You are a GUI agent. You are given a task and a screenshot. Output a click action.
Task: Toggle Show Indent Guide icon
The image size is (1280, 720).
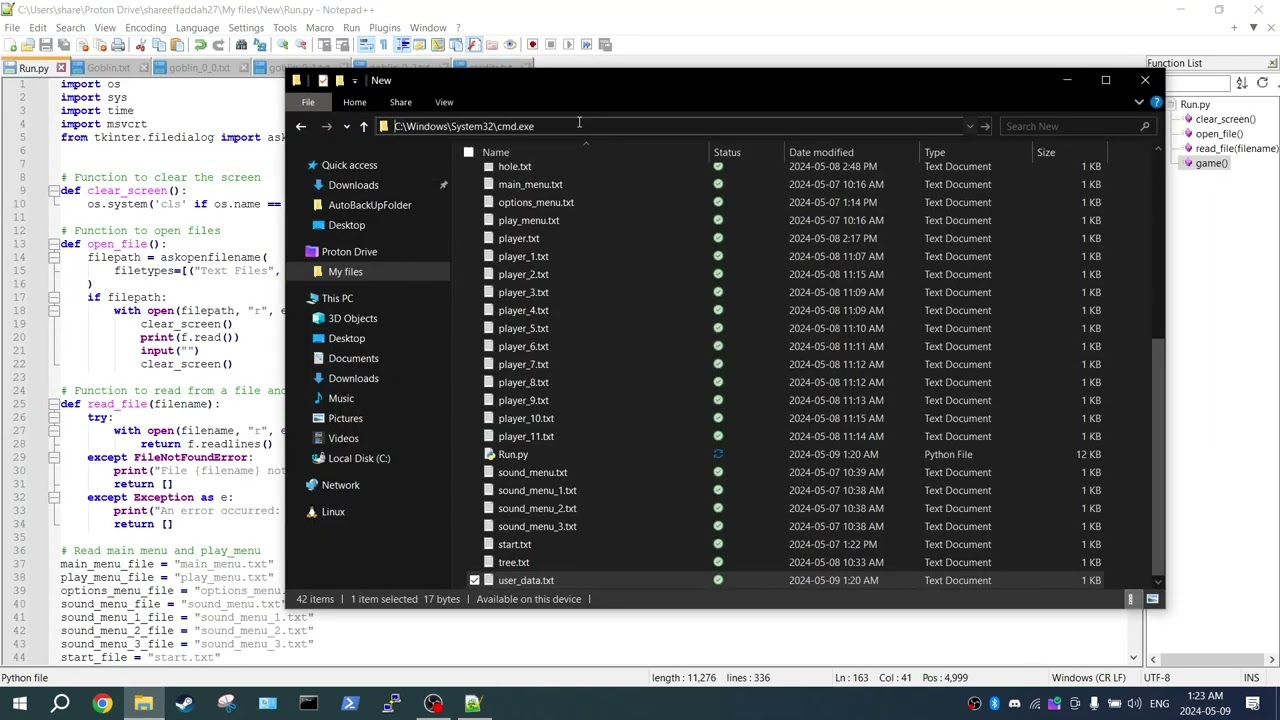(x=402, y=44)
